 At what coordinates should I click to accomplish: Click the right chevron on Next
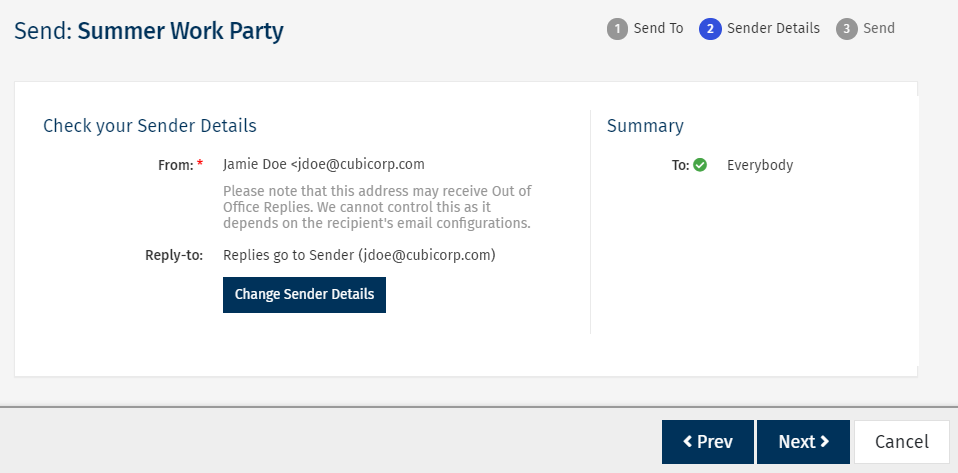click(x=825, y=442)
